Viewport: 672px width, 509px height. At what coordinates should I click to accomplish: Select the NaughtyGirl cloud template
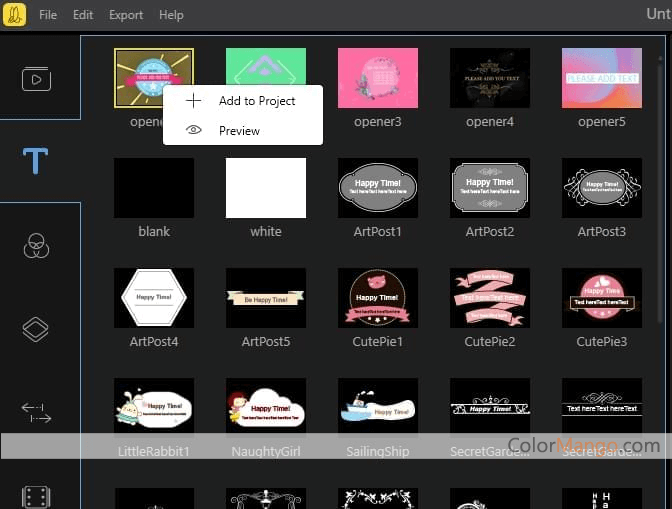point(266,408)
